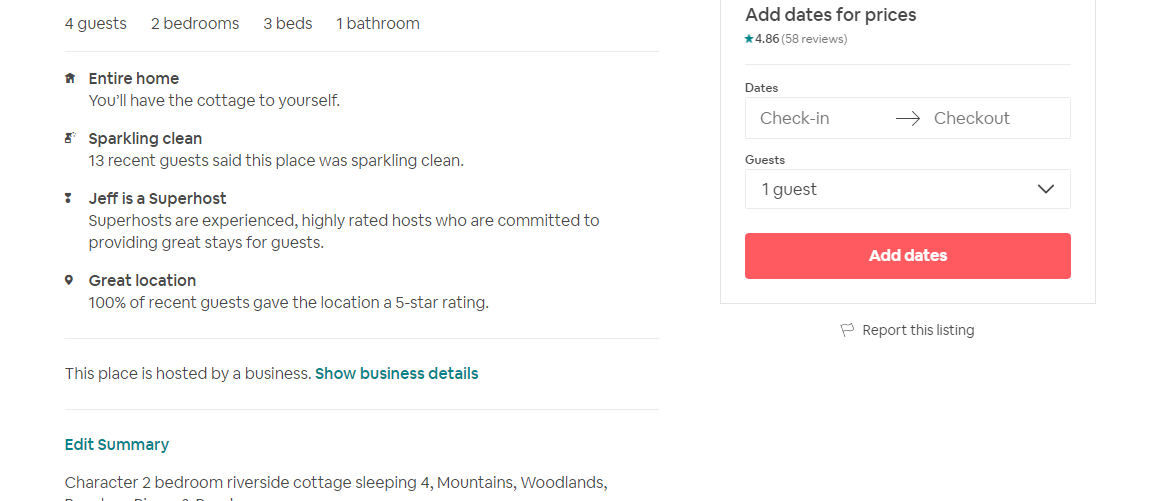Click the star rating icon near 4.86

coord(749,38)
